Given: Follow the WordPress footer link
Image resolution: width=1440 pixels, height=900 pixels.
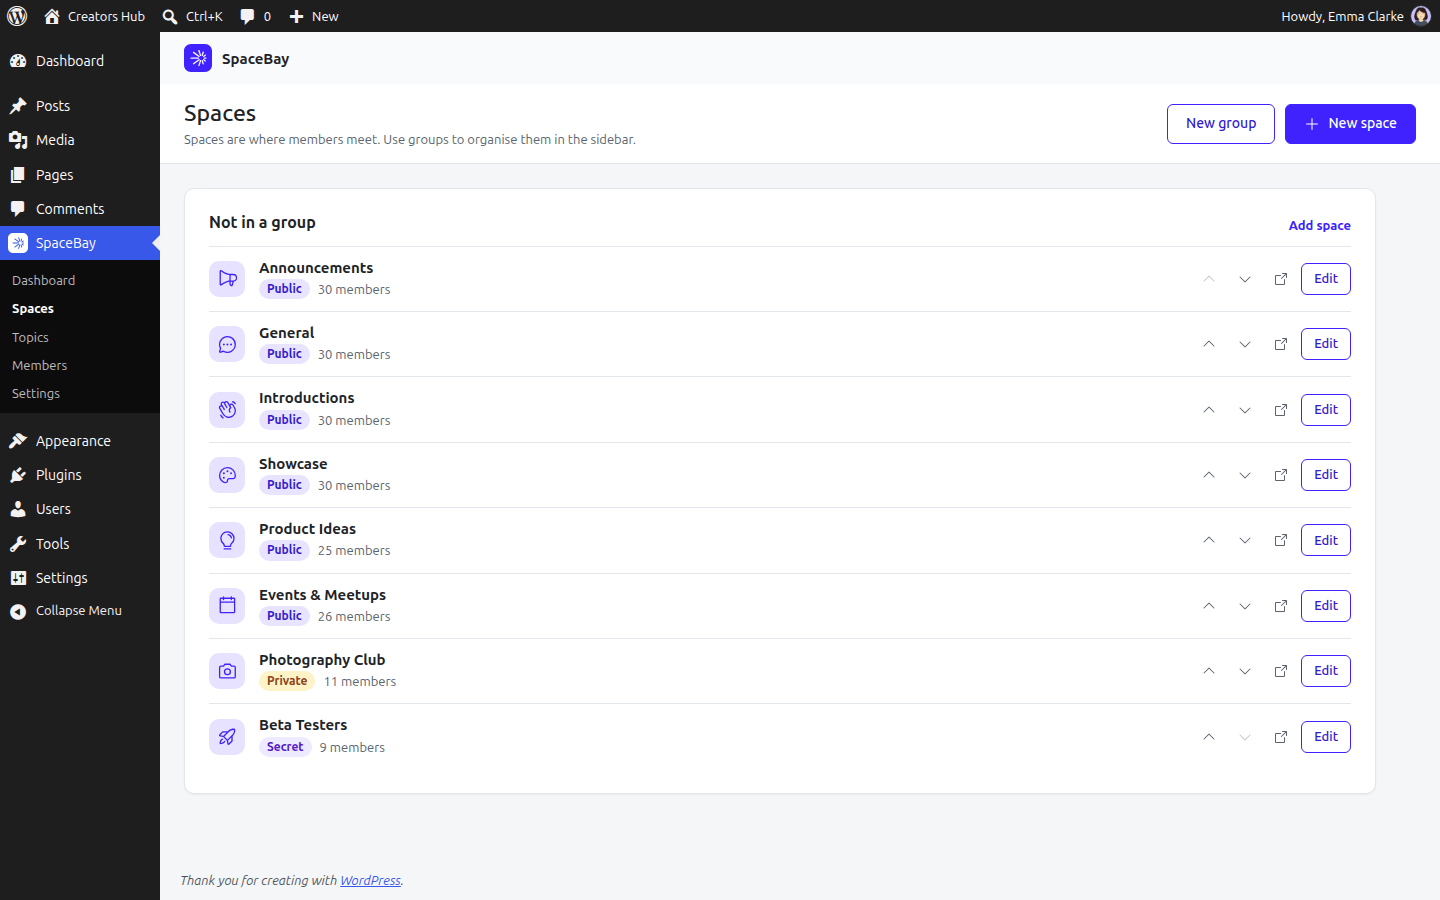Looking at the screenshot, I should click(x=370, y=880).
